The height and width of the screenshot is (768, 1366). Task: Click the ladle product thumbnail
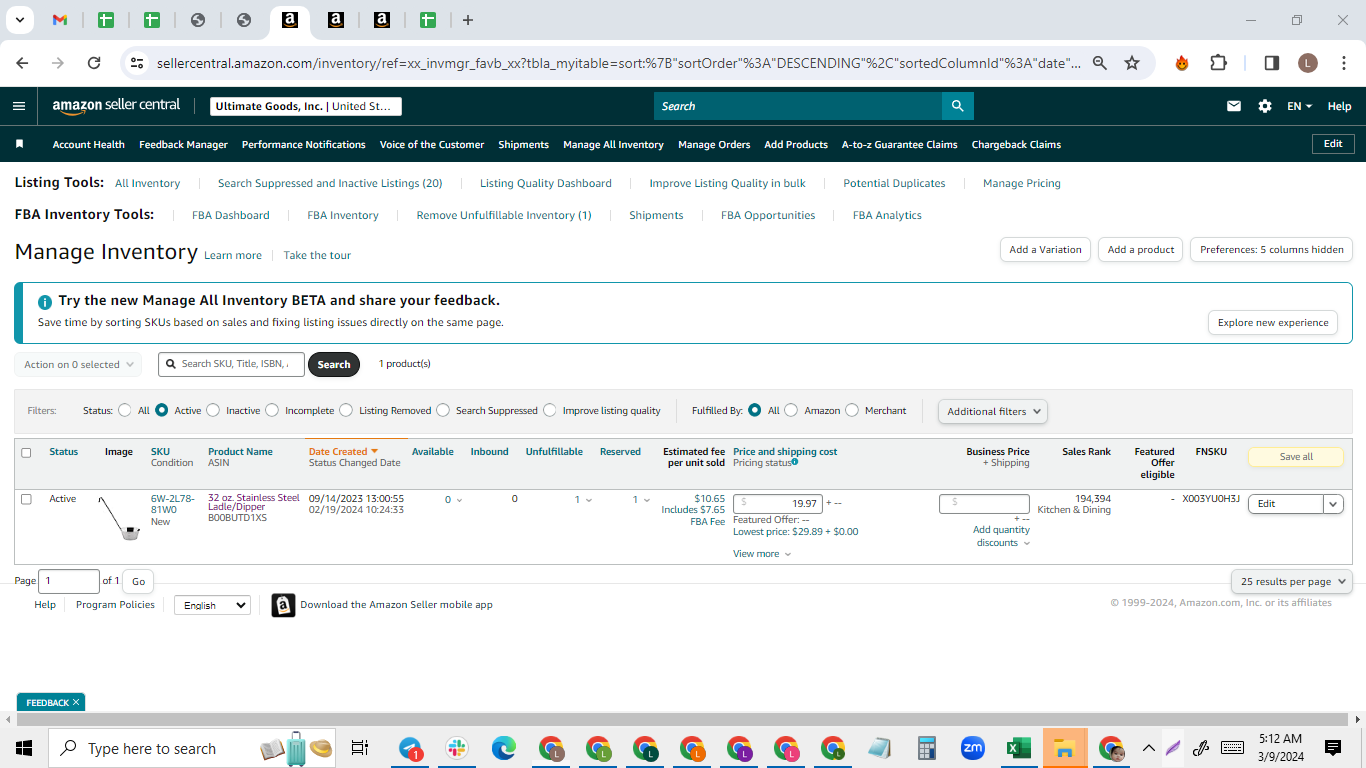tap(119, 518)
